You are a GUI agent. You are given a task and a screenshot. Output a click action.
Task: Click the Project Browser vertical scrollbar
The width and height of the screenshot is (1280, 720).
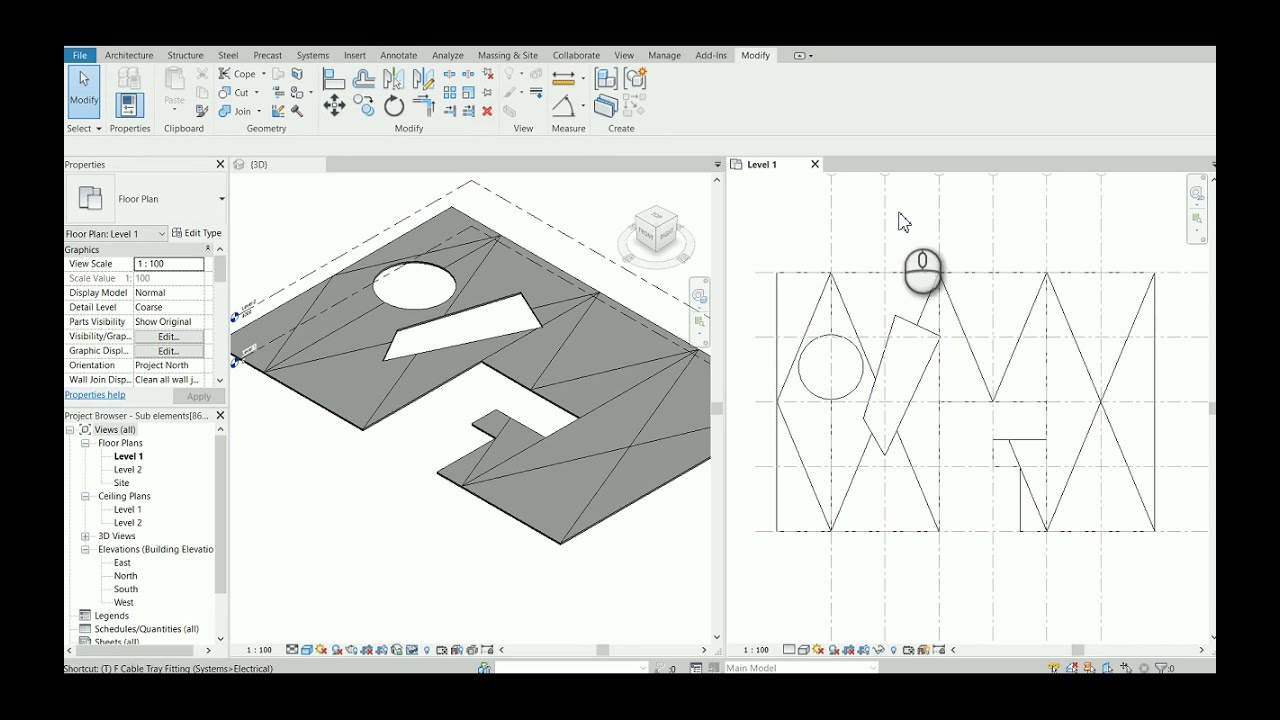[x=220, y=515]
